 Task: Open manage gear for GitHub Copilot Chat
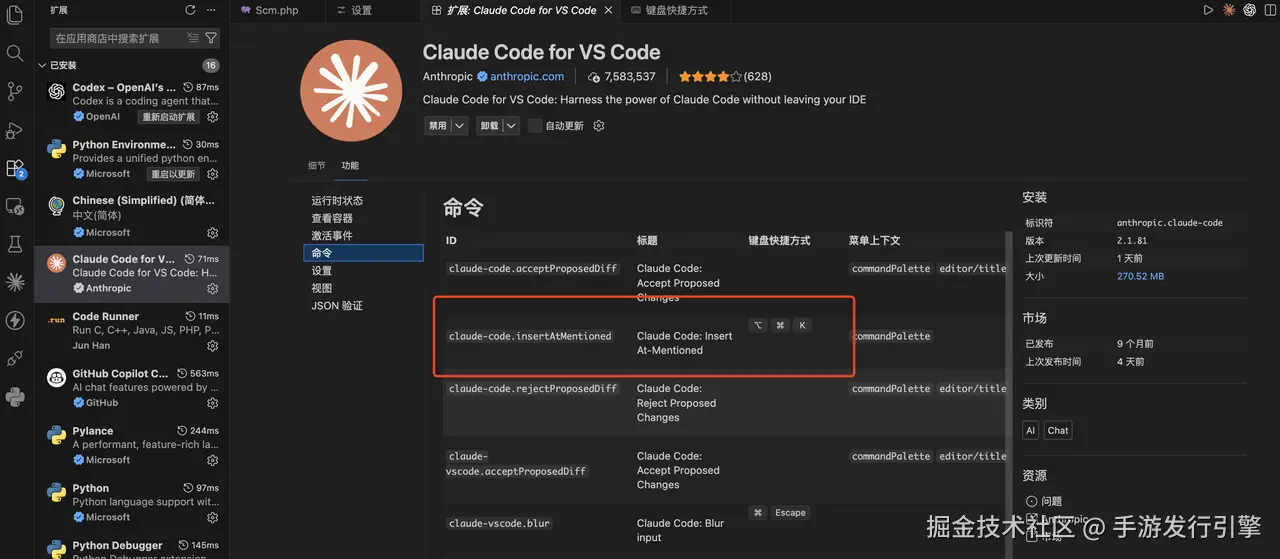coord(212,403)
